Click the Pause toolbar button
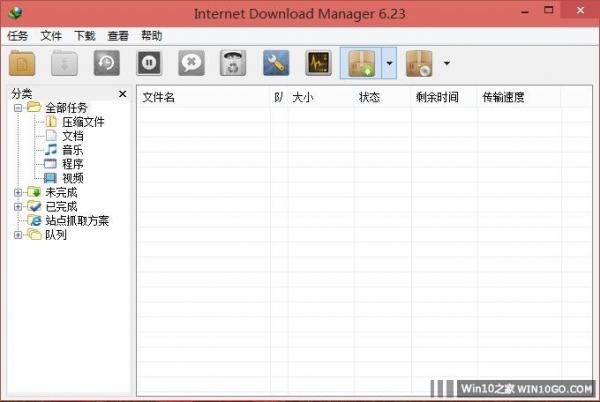600x402 pixels. click(149, 63)
